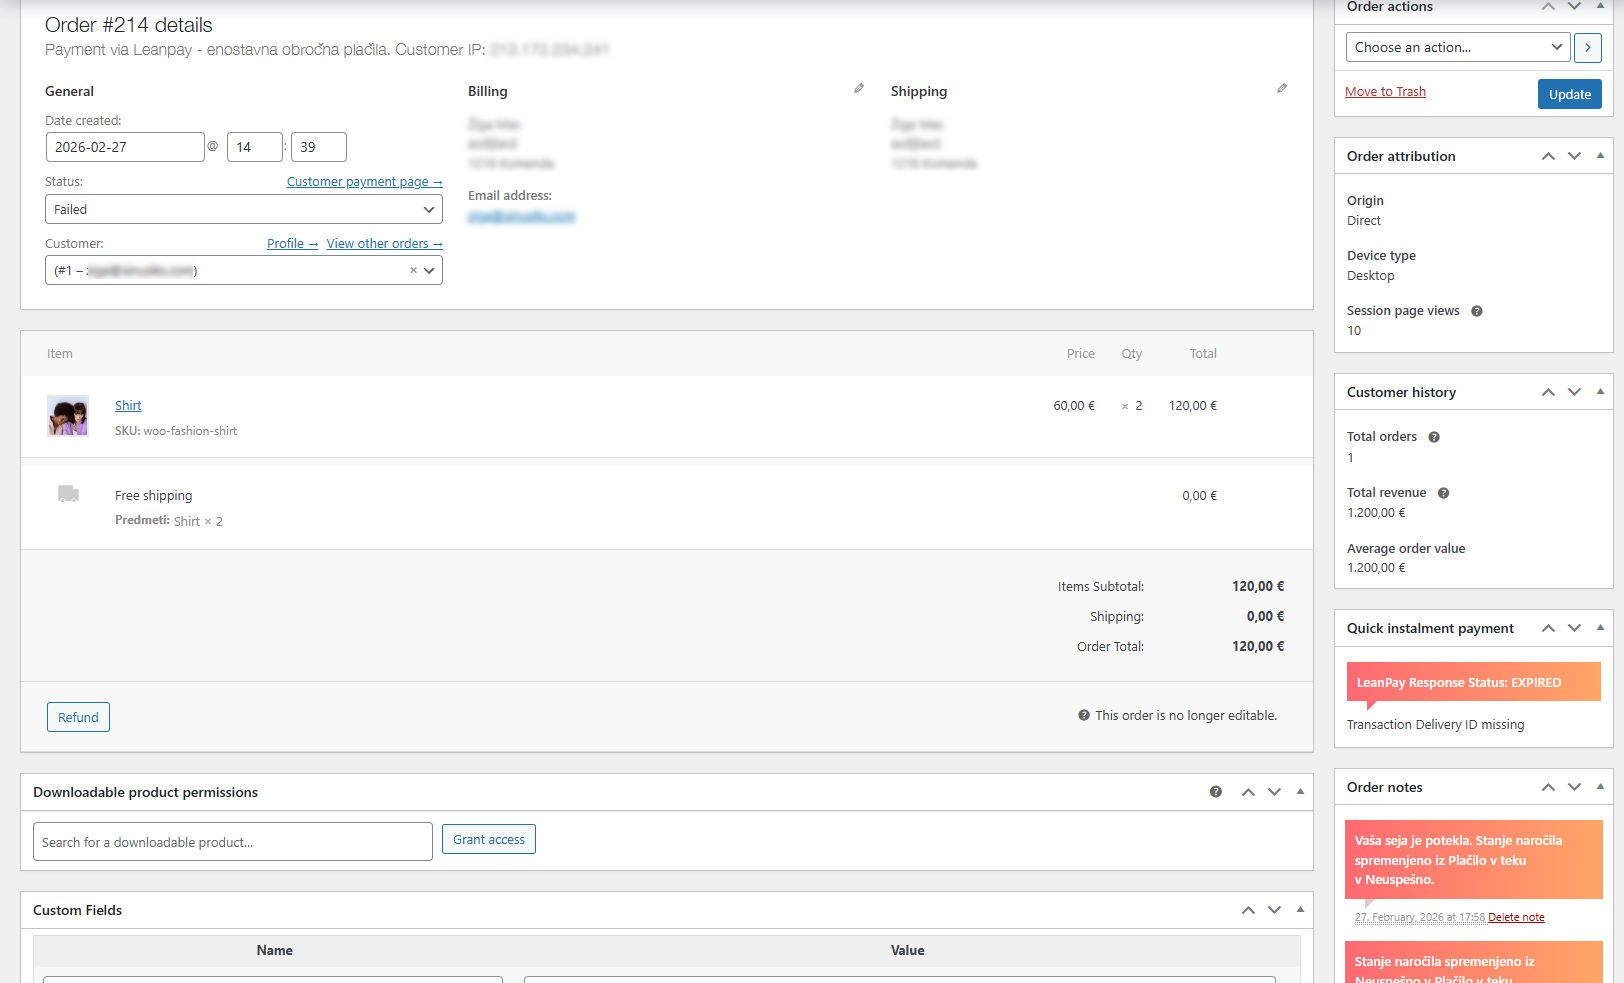Viewport: 1624px width, 983px height.
Task: Click help icon next to 'order is no longer editable'
Action: 1083,715
